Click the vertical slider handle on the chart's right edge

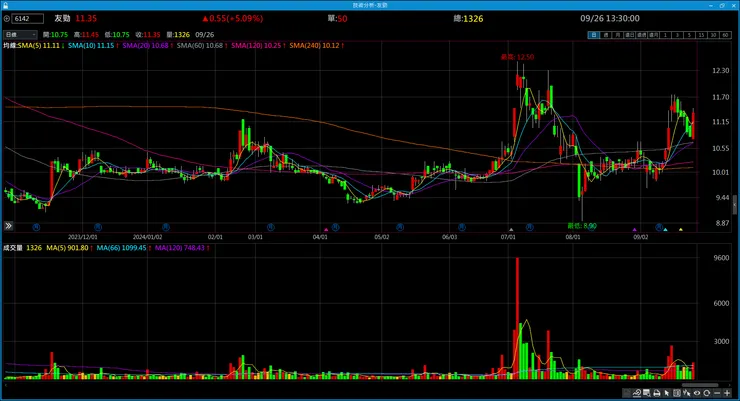point(735,206)
